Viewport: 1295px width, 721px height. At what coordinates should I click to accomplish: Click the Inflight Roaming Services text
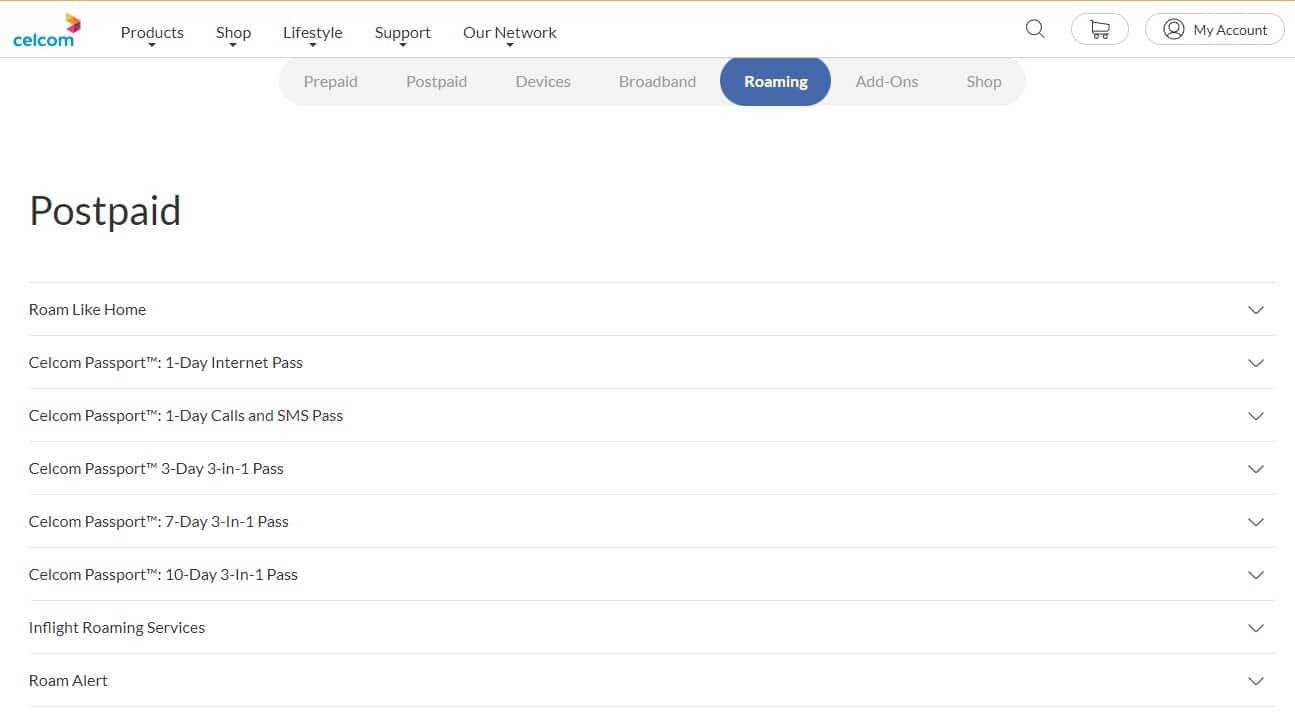tap(117, 628)
